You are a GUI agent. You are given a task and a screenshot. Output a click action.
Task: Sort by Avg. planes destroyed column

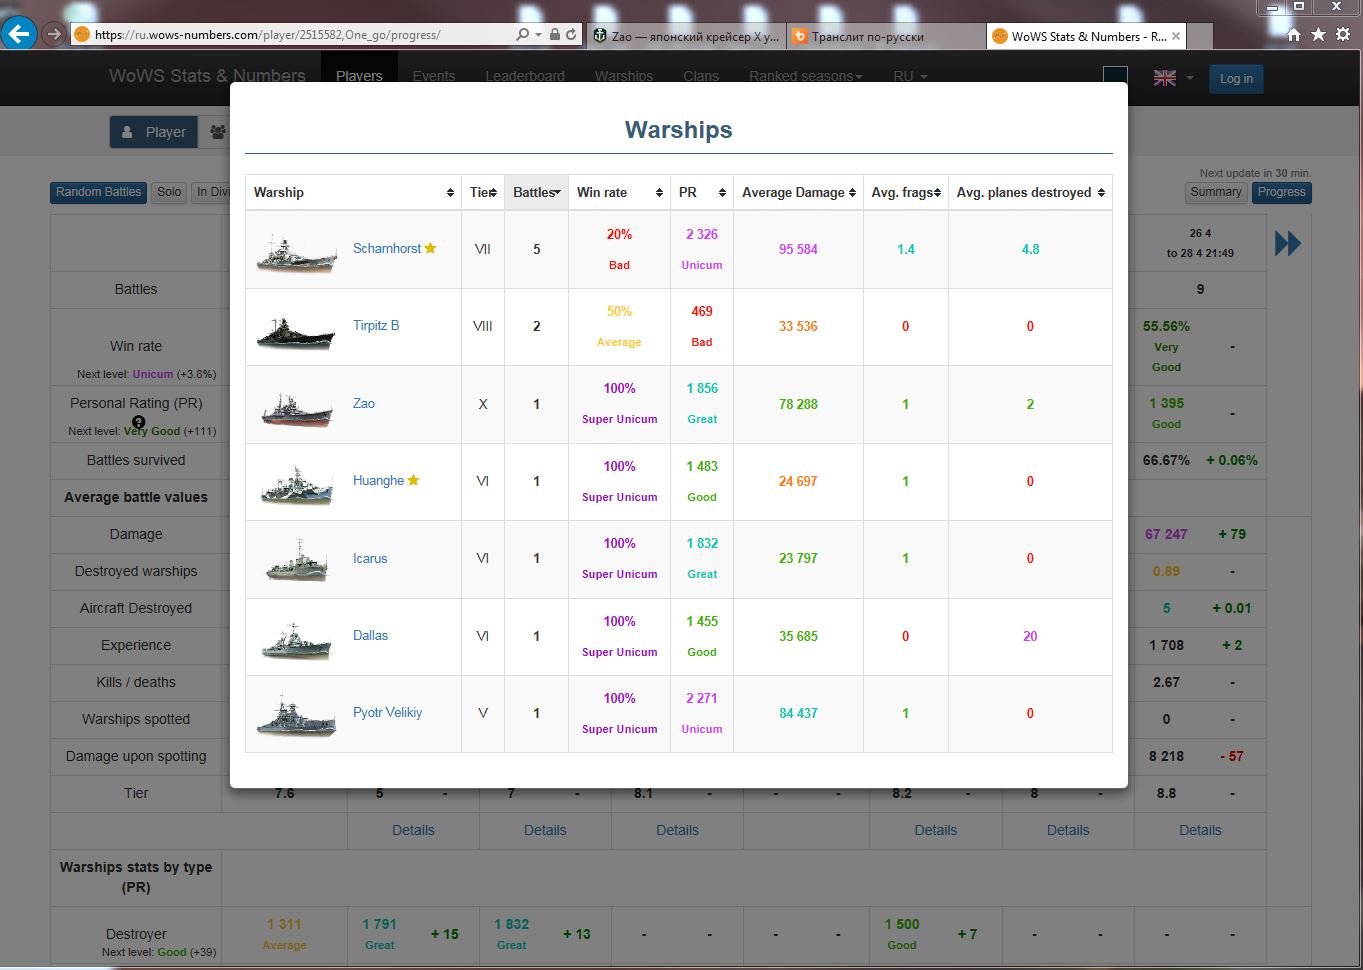click(1030, 192)
